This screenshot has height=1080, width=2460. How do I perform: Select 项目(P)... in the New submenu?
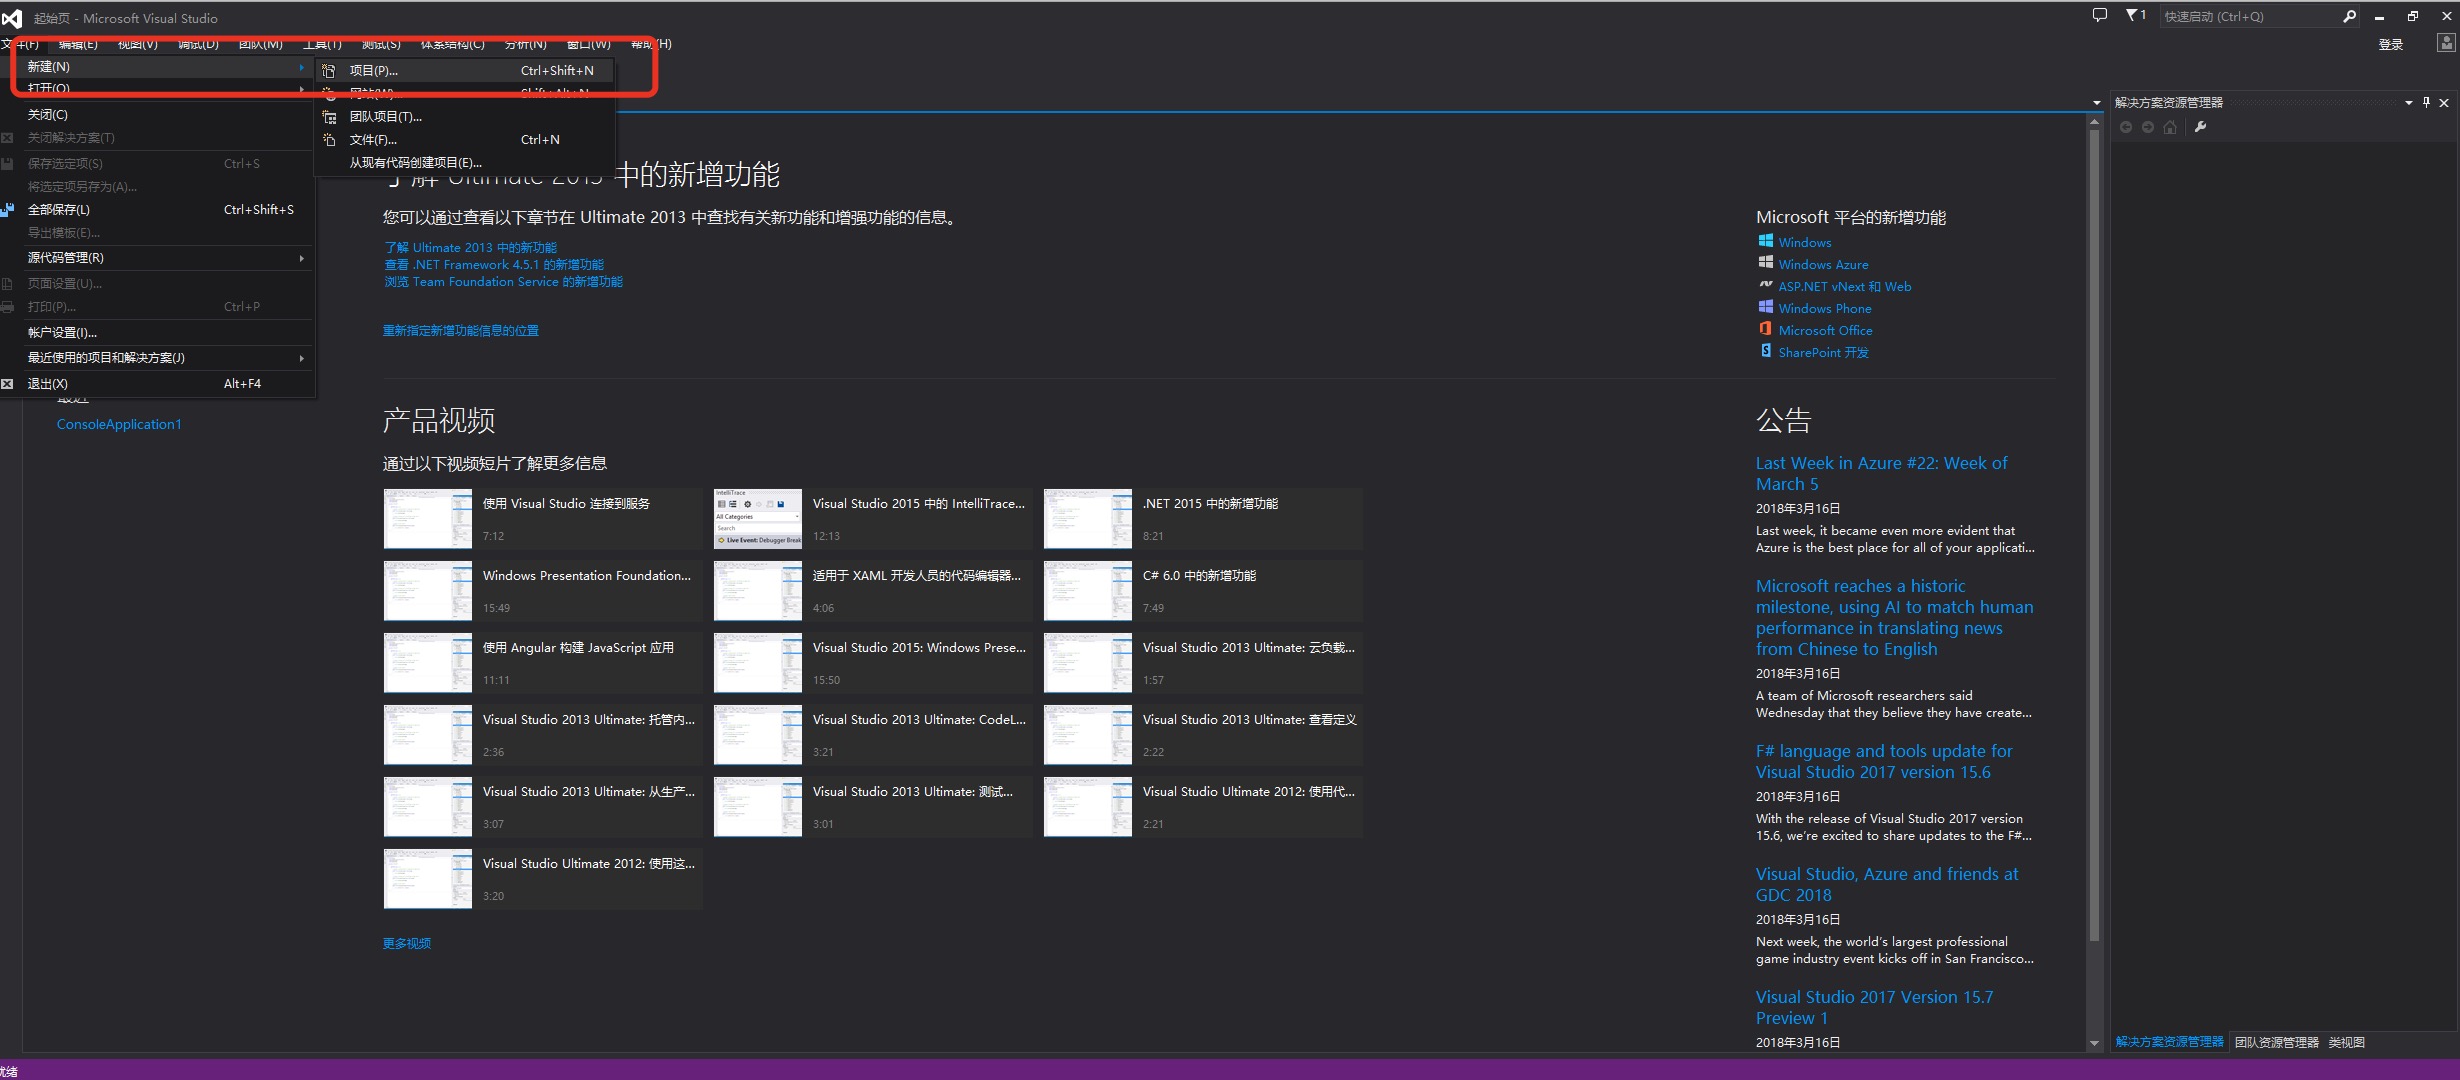click(464, 71)
